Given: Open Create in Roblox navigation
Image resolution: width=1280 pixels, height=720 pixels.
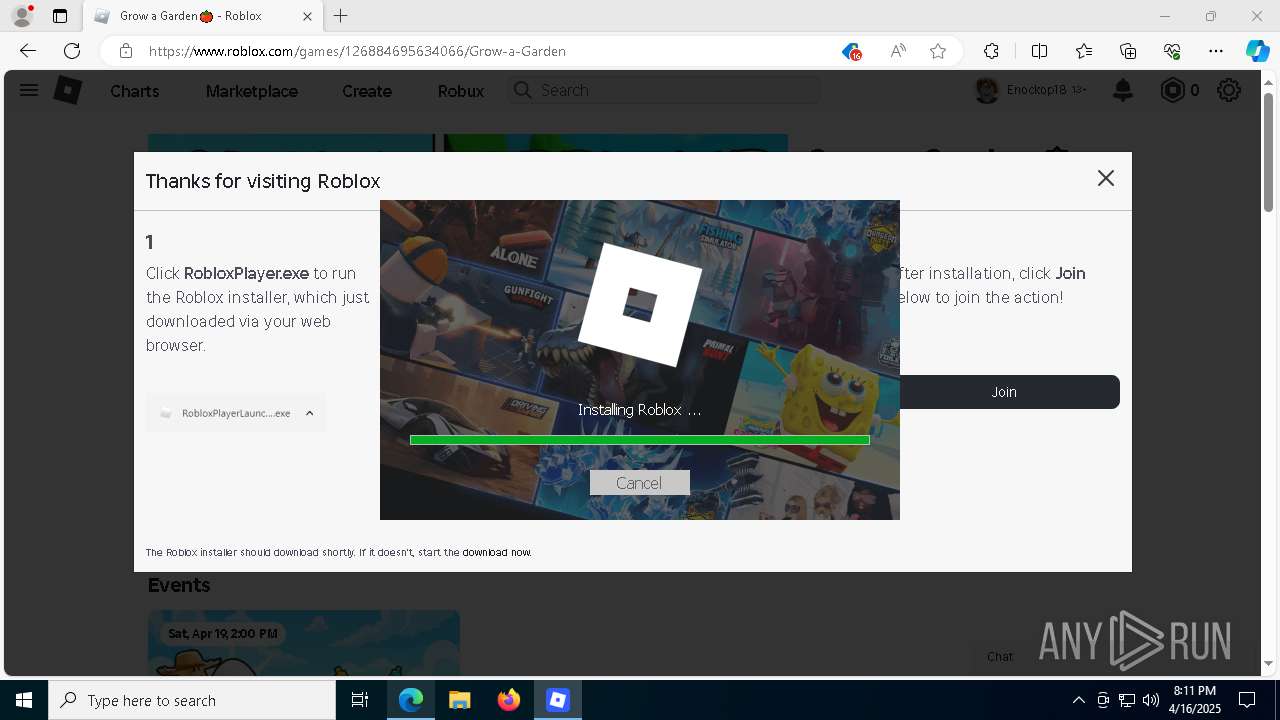Looking at the screenshot, I should 367,91.
